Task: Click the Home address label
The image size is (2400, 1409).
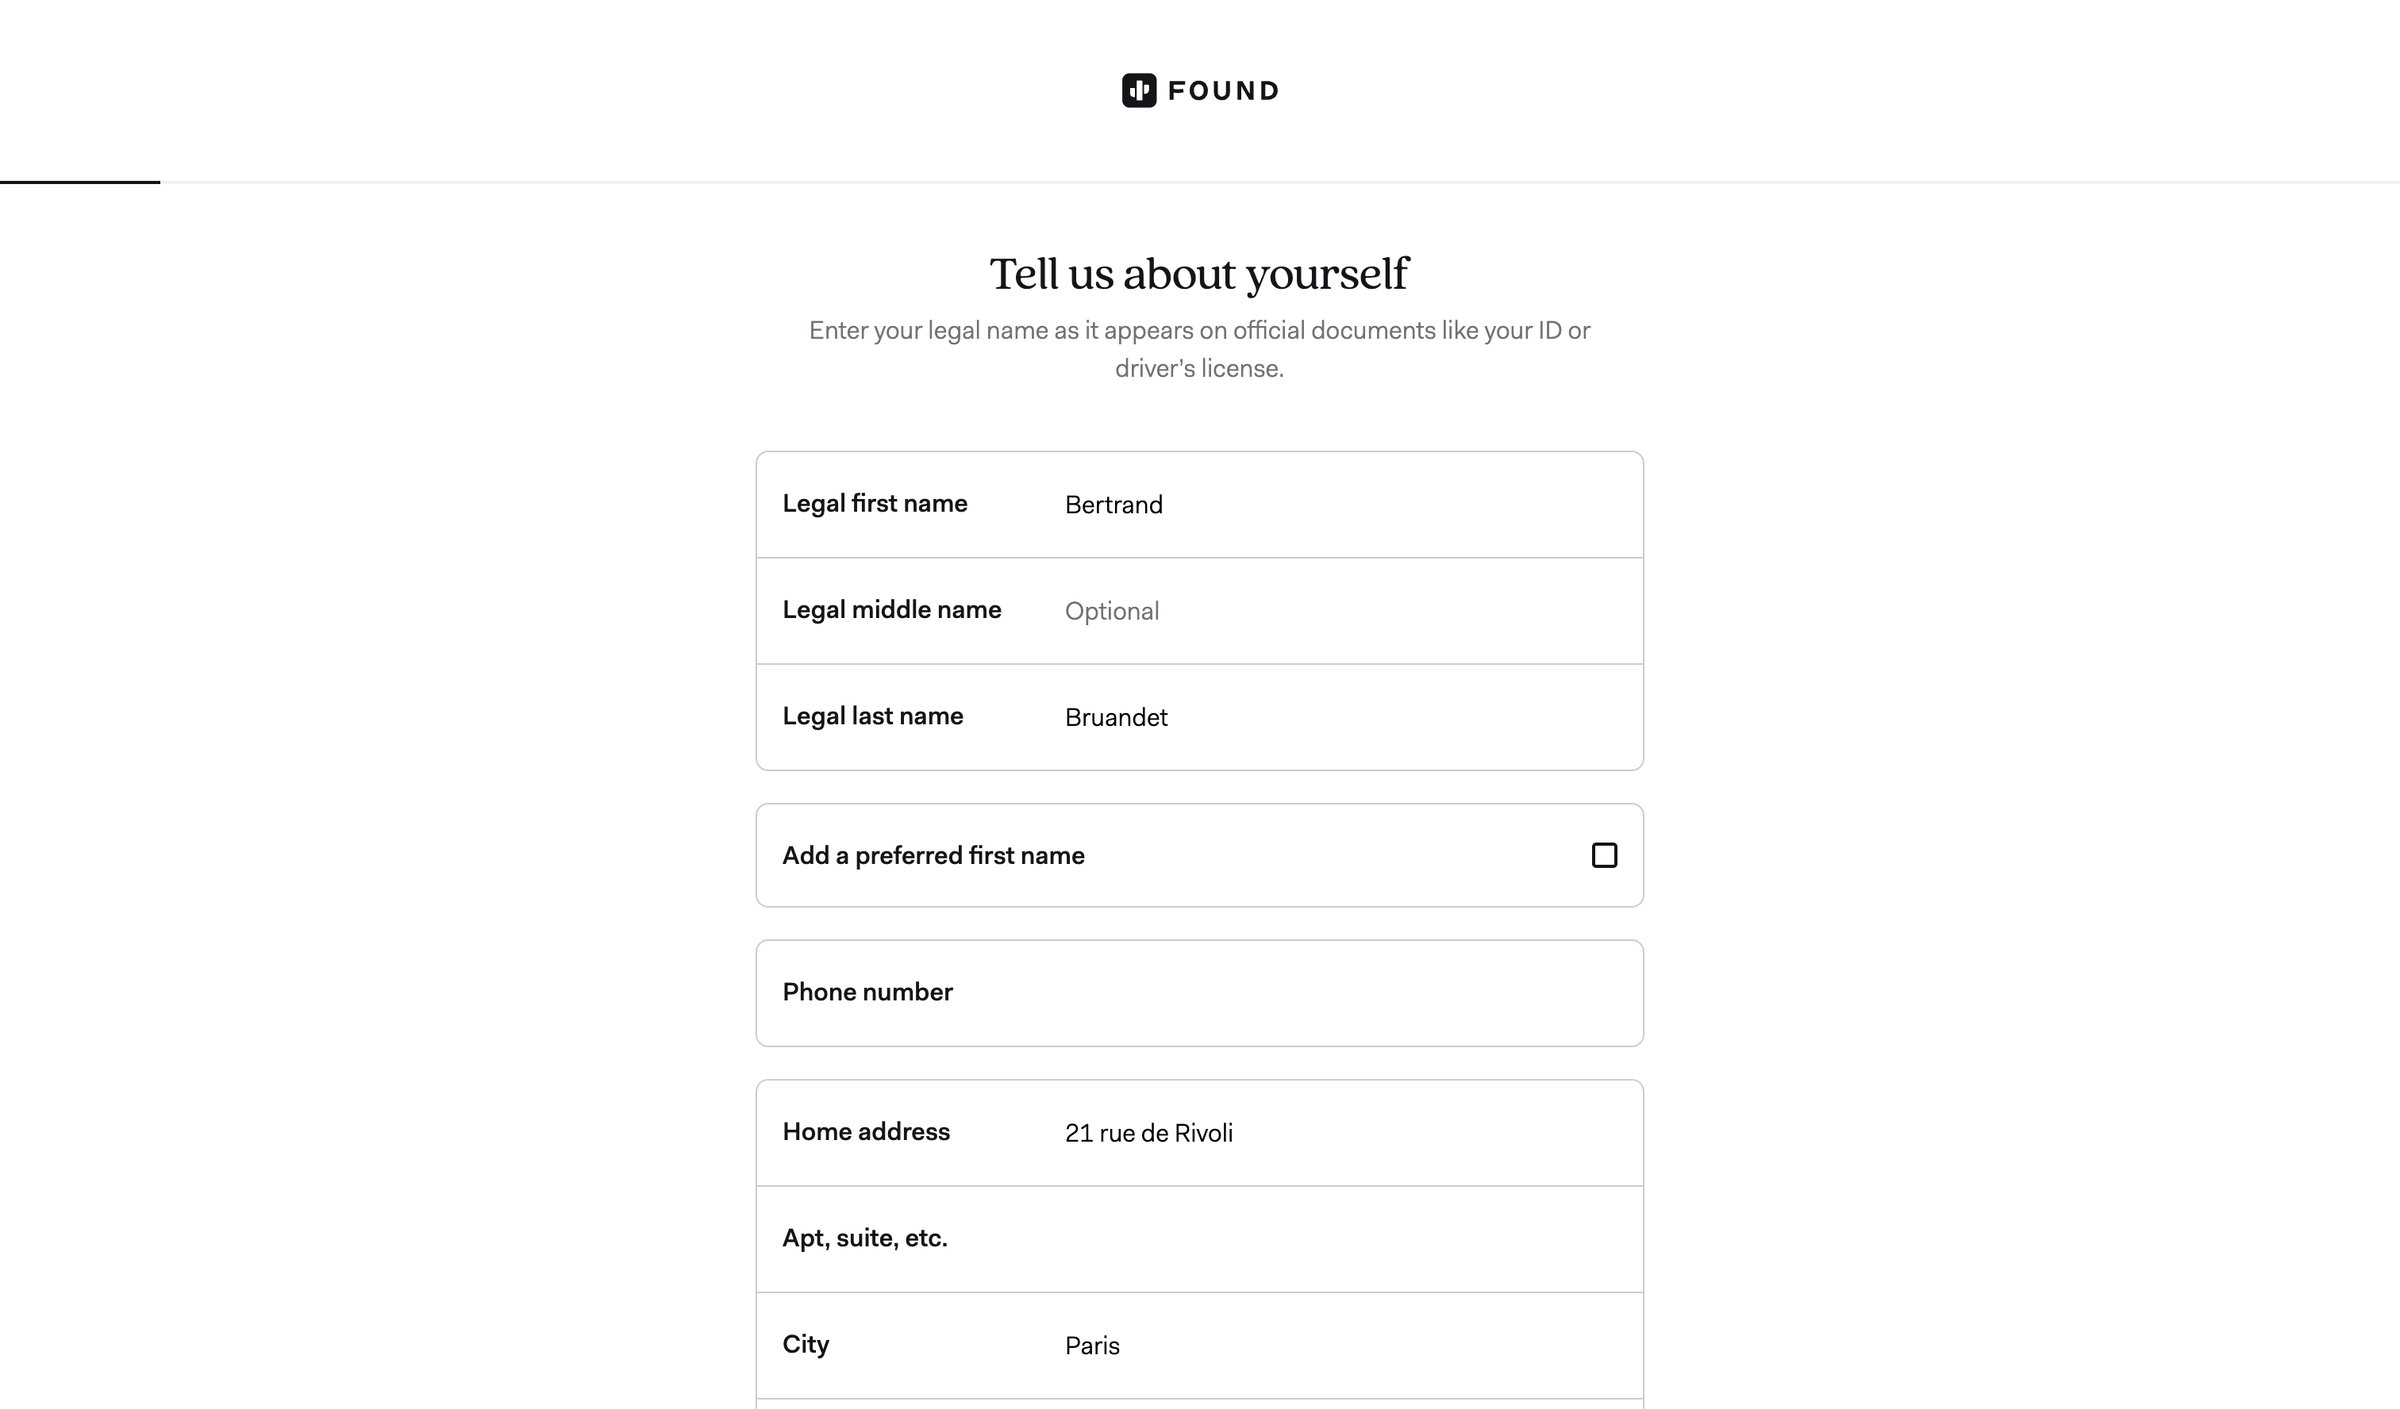Action: click(866, 1131)
